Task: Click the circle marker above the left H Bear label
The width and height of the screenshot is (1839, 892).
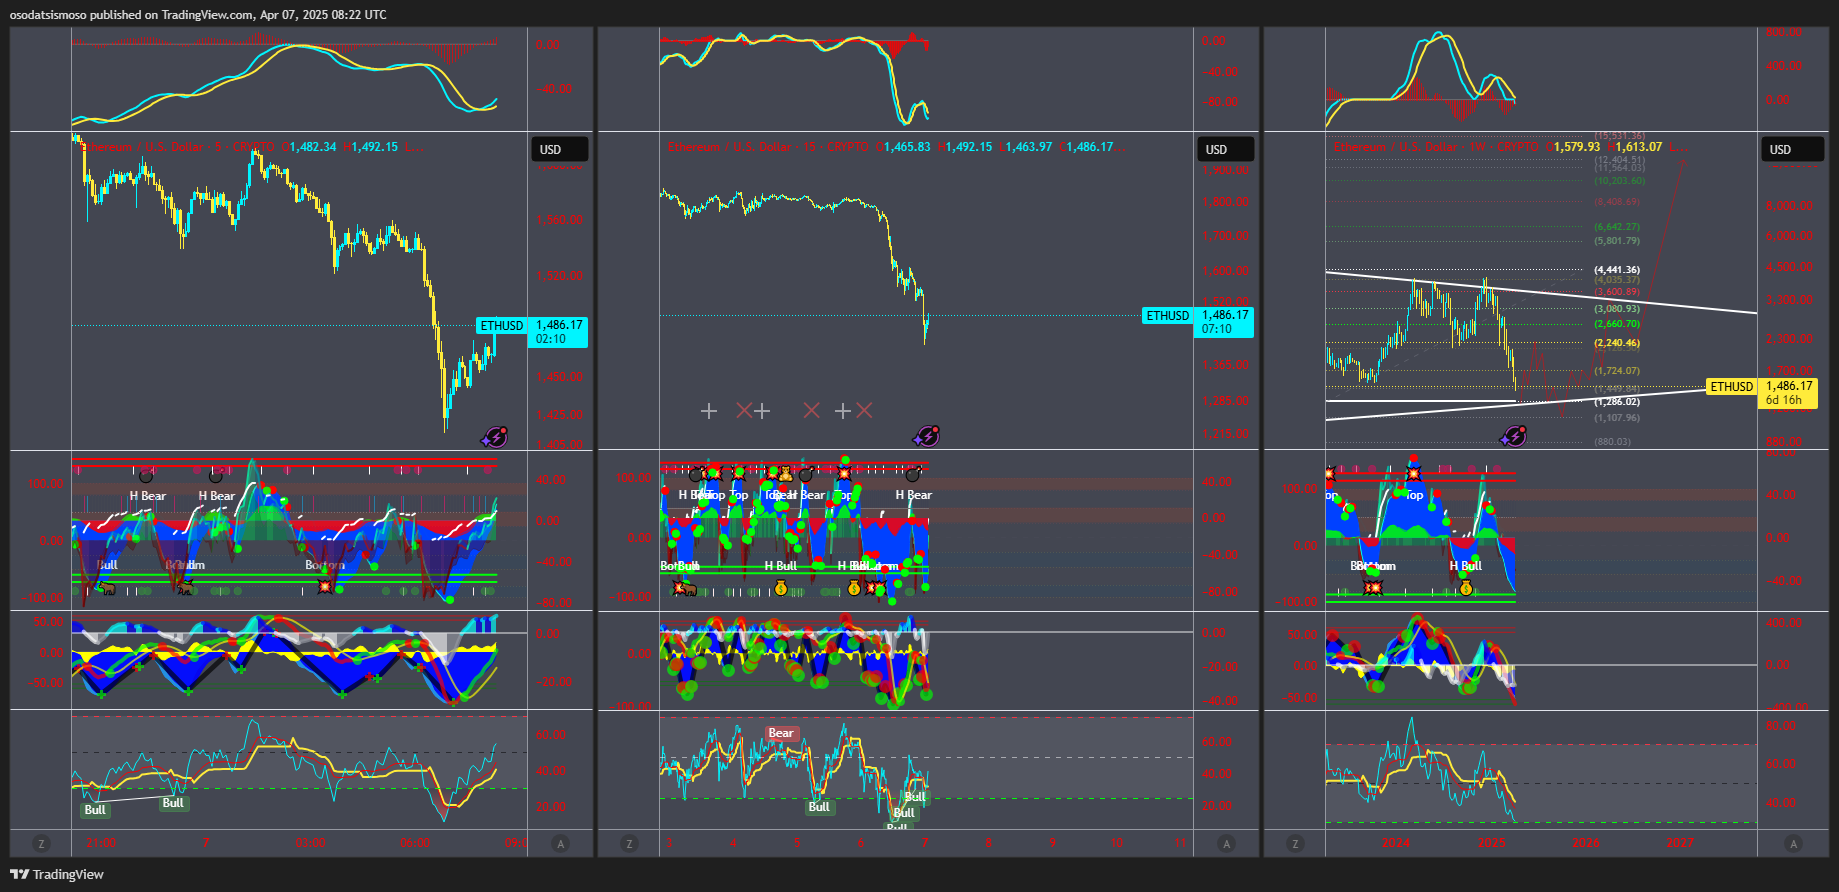Action: 146,476
